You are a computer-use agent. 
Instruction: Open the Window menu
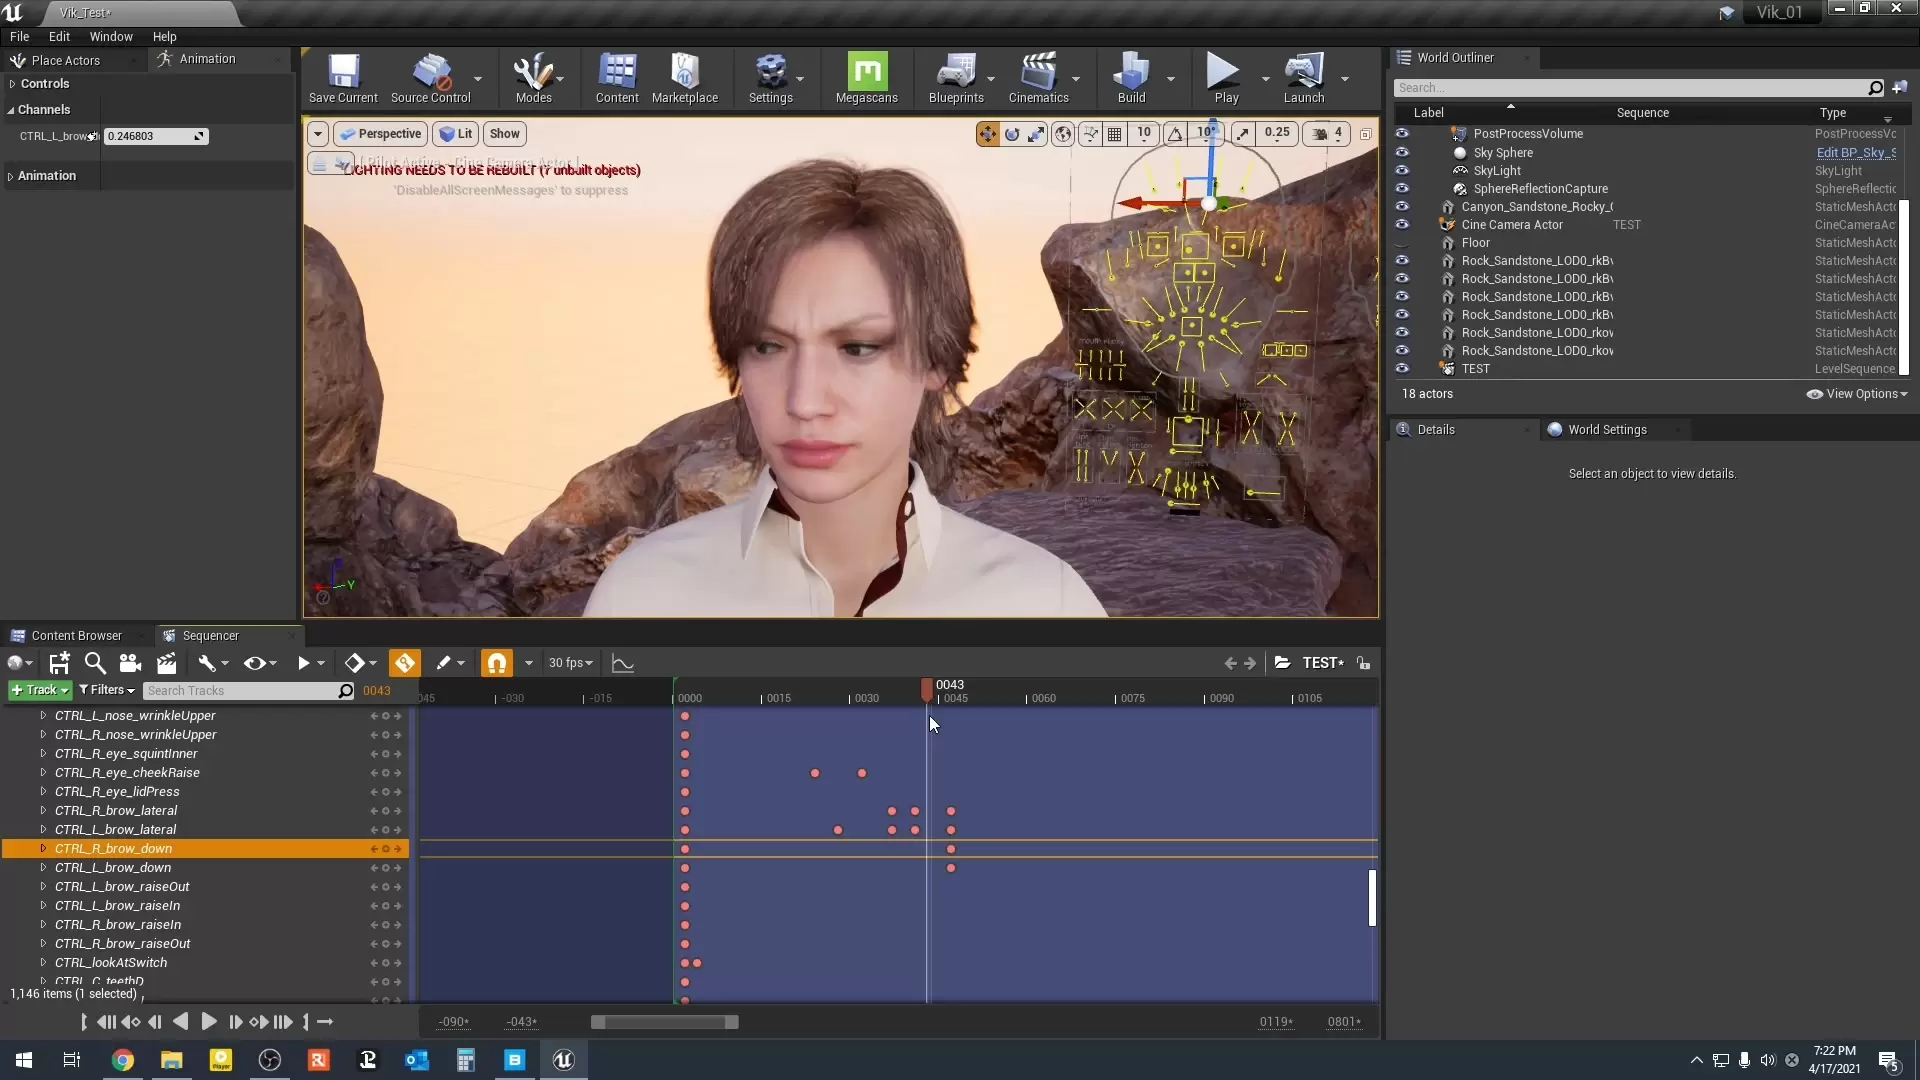(x=110, y=36)
